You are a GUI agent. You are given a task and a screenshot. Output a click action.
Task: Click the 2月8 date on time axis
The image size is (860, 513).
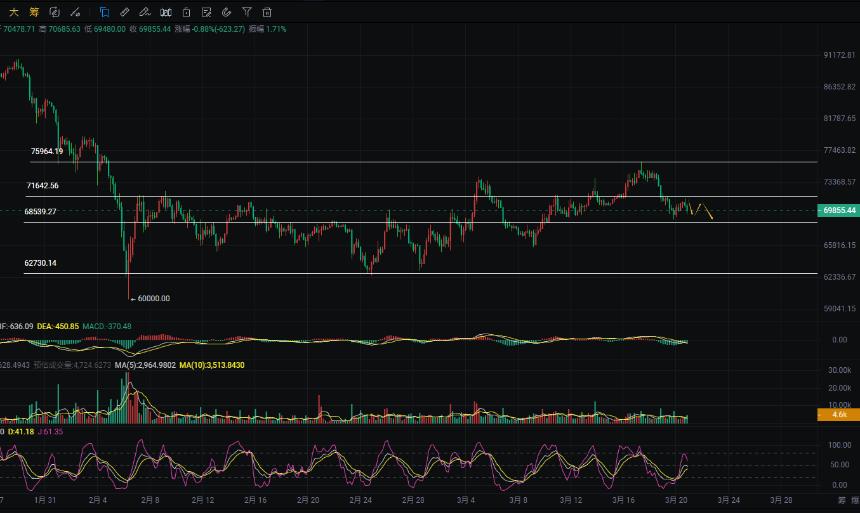150,500
